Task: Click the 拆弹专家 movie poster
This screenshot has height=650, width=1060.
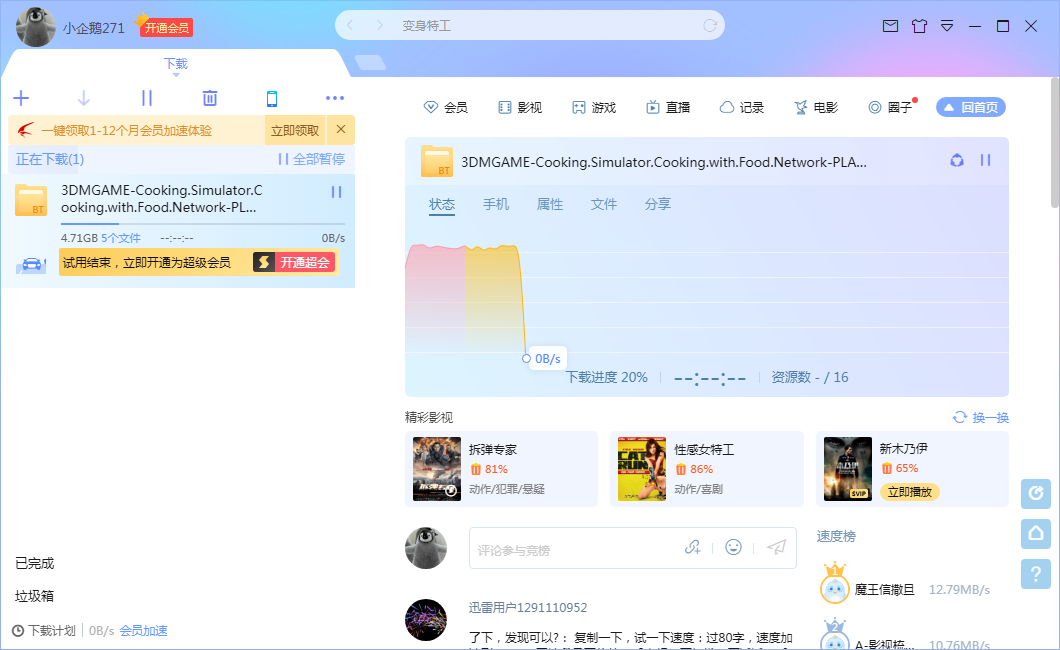Action: (x=436, y=469)
